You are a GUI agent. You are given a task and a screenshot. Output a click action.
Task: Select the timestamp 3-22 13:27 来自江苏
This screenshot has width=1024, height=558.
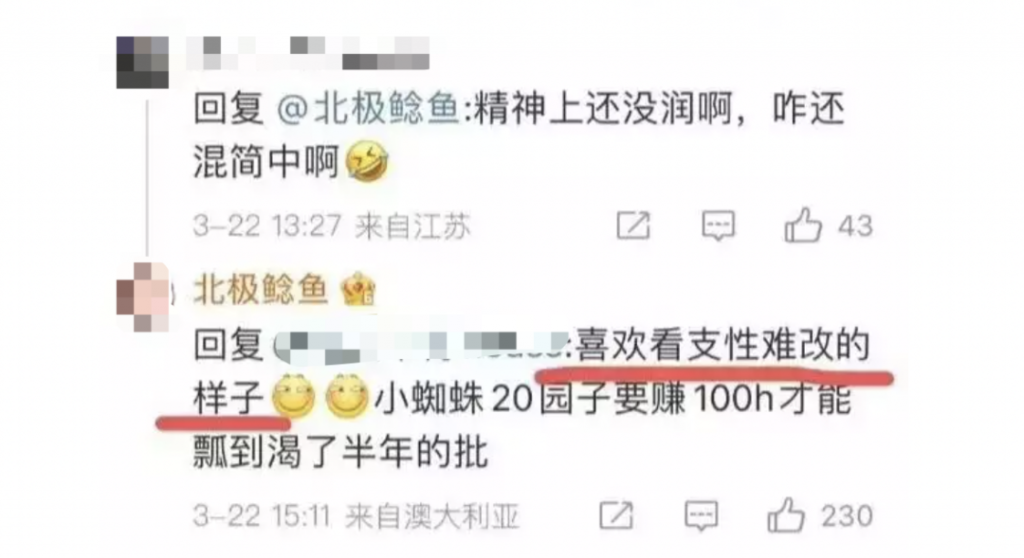point(332,227)
